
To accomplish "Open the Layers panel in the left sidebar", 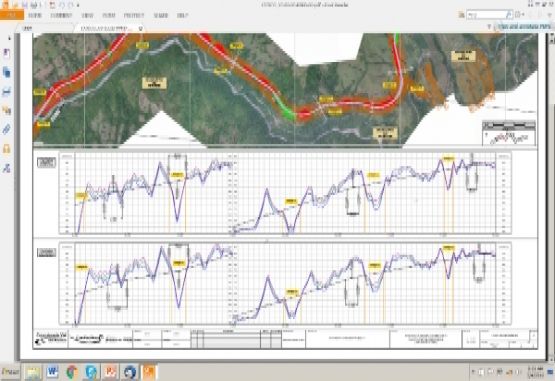I will coord(7,92).
